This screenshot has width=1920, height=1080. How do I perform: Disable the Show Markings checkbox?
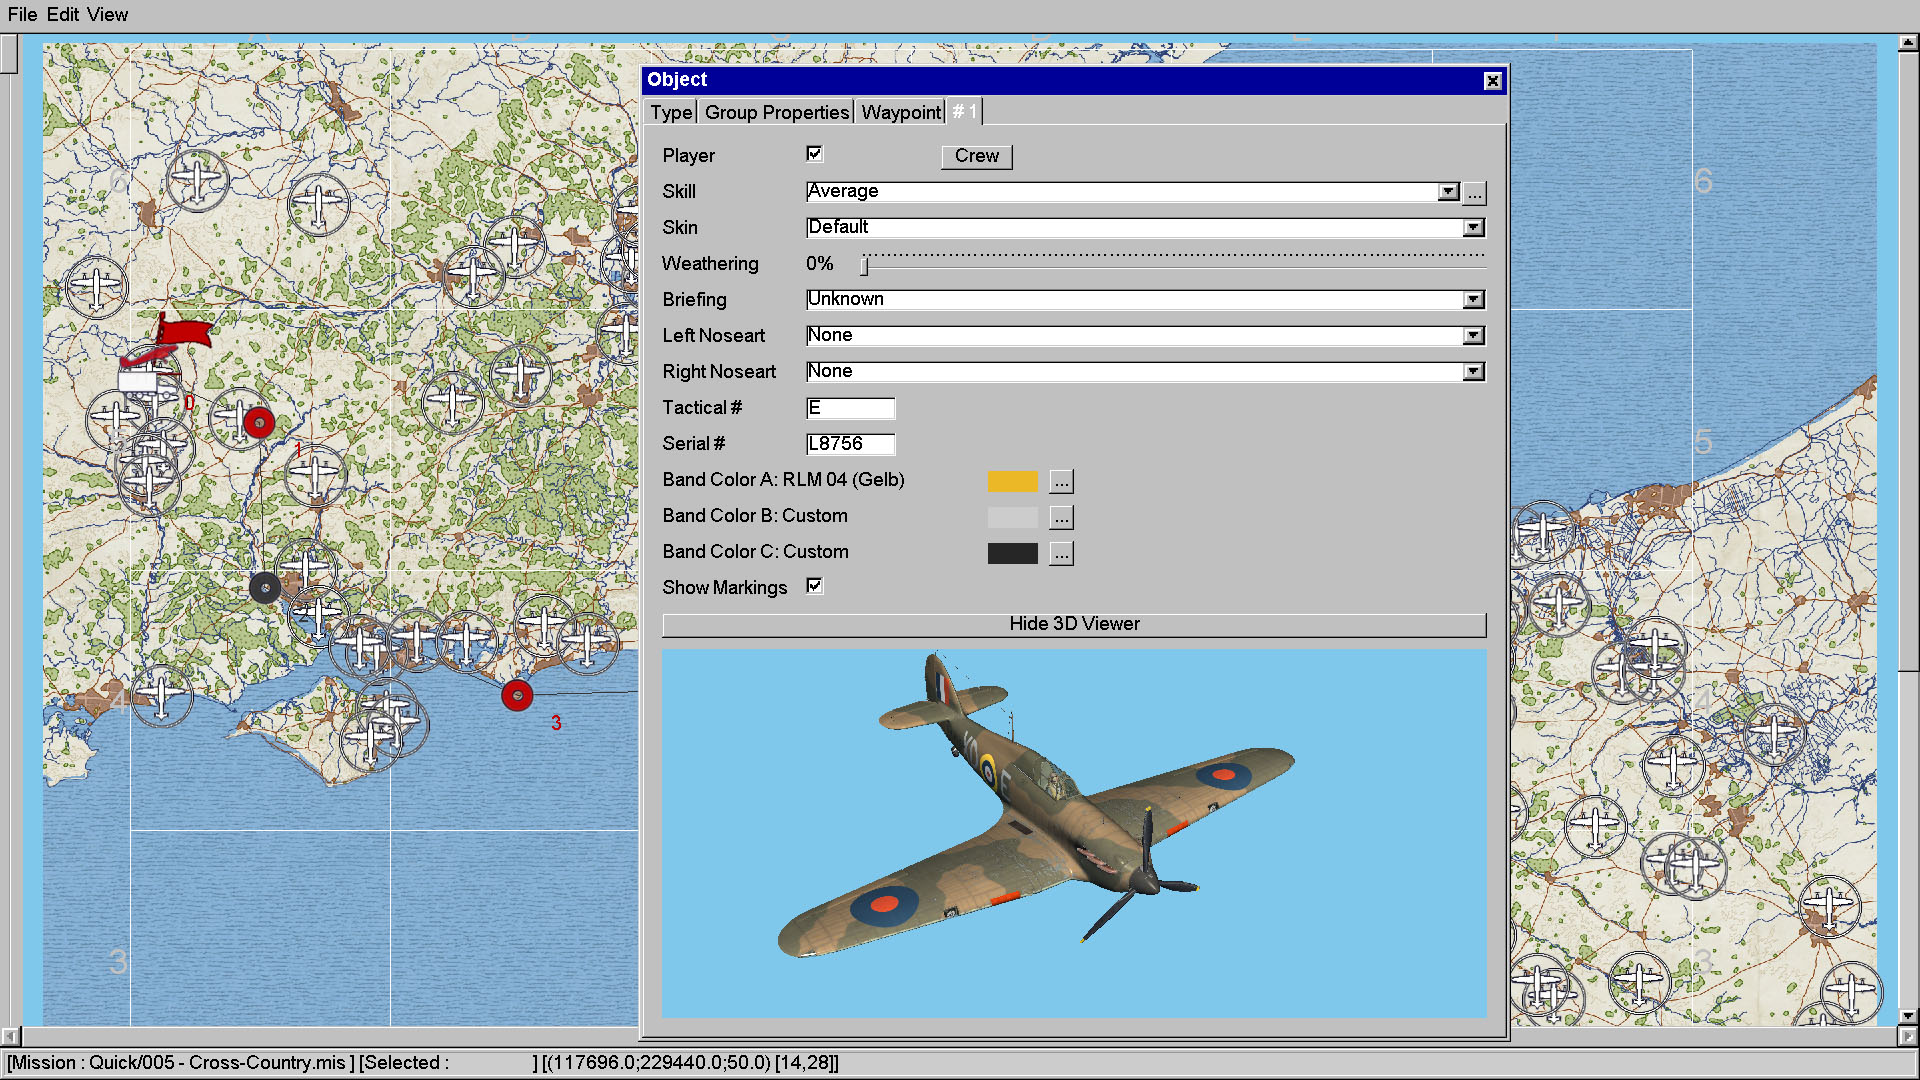click(814, 586)
